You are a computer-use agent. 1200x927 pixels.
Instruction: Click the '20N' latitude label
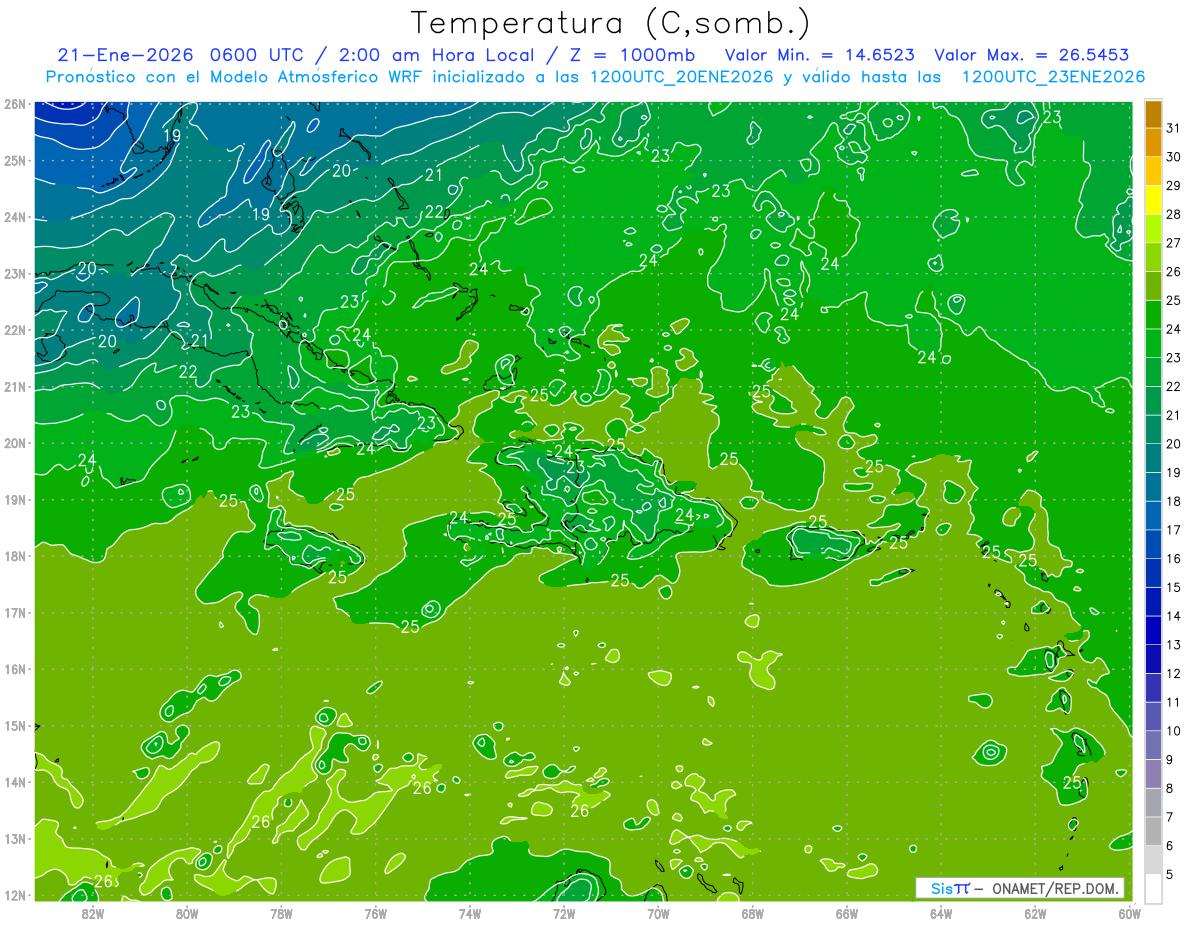pyautogui.click(x=14, y=443)
